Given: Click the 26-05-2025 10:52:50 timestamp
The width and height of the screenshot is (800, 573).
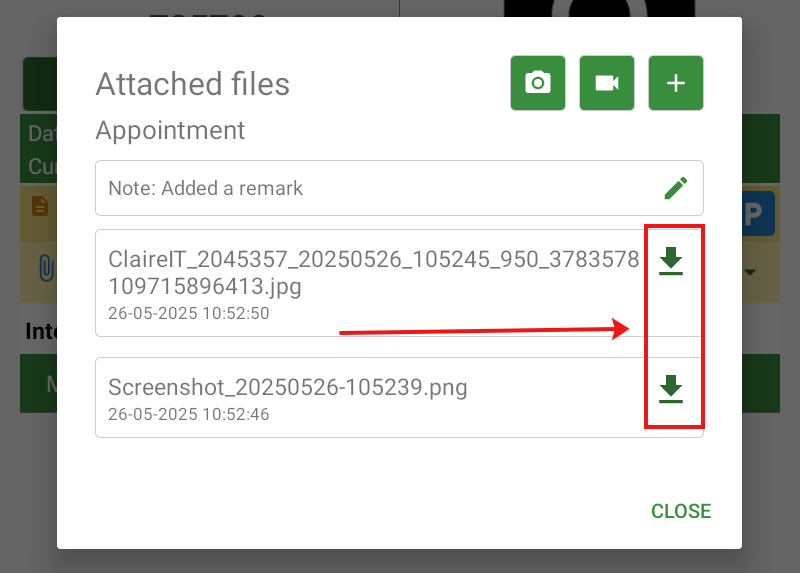Looking at the screenshot, I should [x=189, y=313].
